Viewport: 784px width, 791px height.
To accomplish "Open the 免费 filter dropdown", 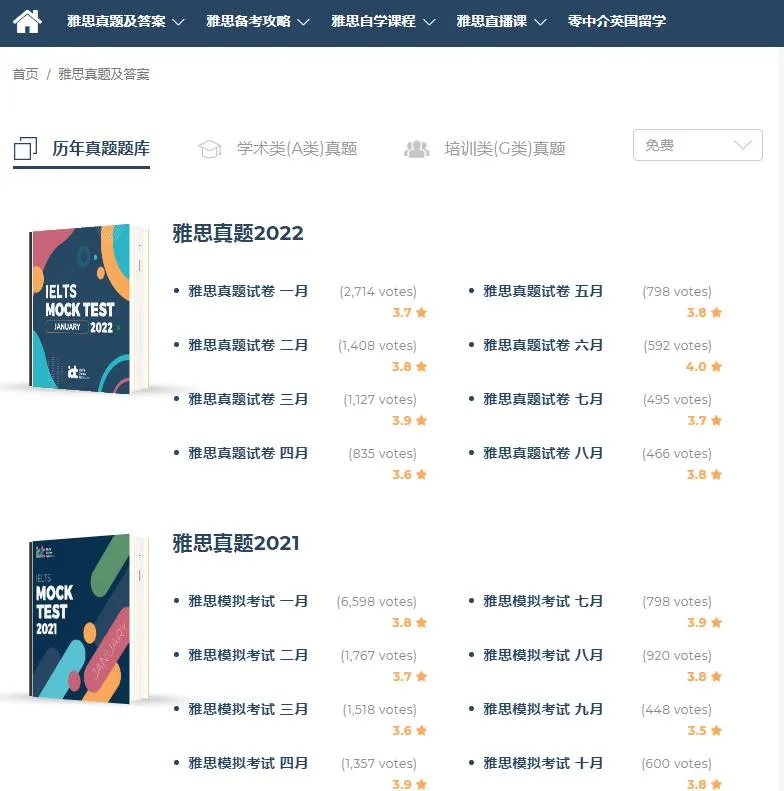I will (698, 145).
